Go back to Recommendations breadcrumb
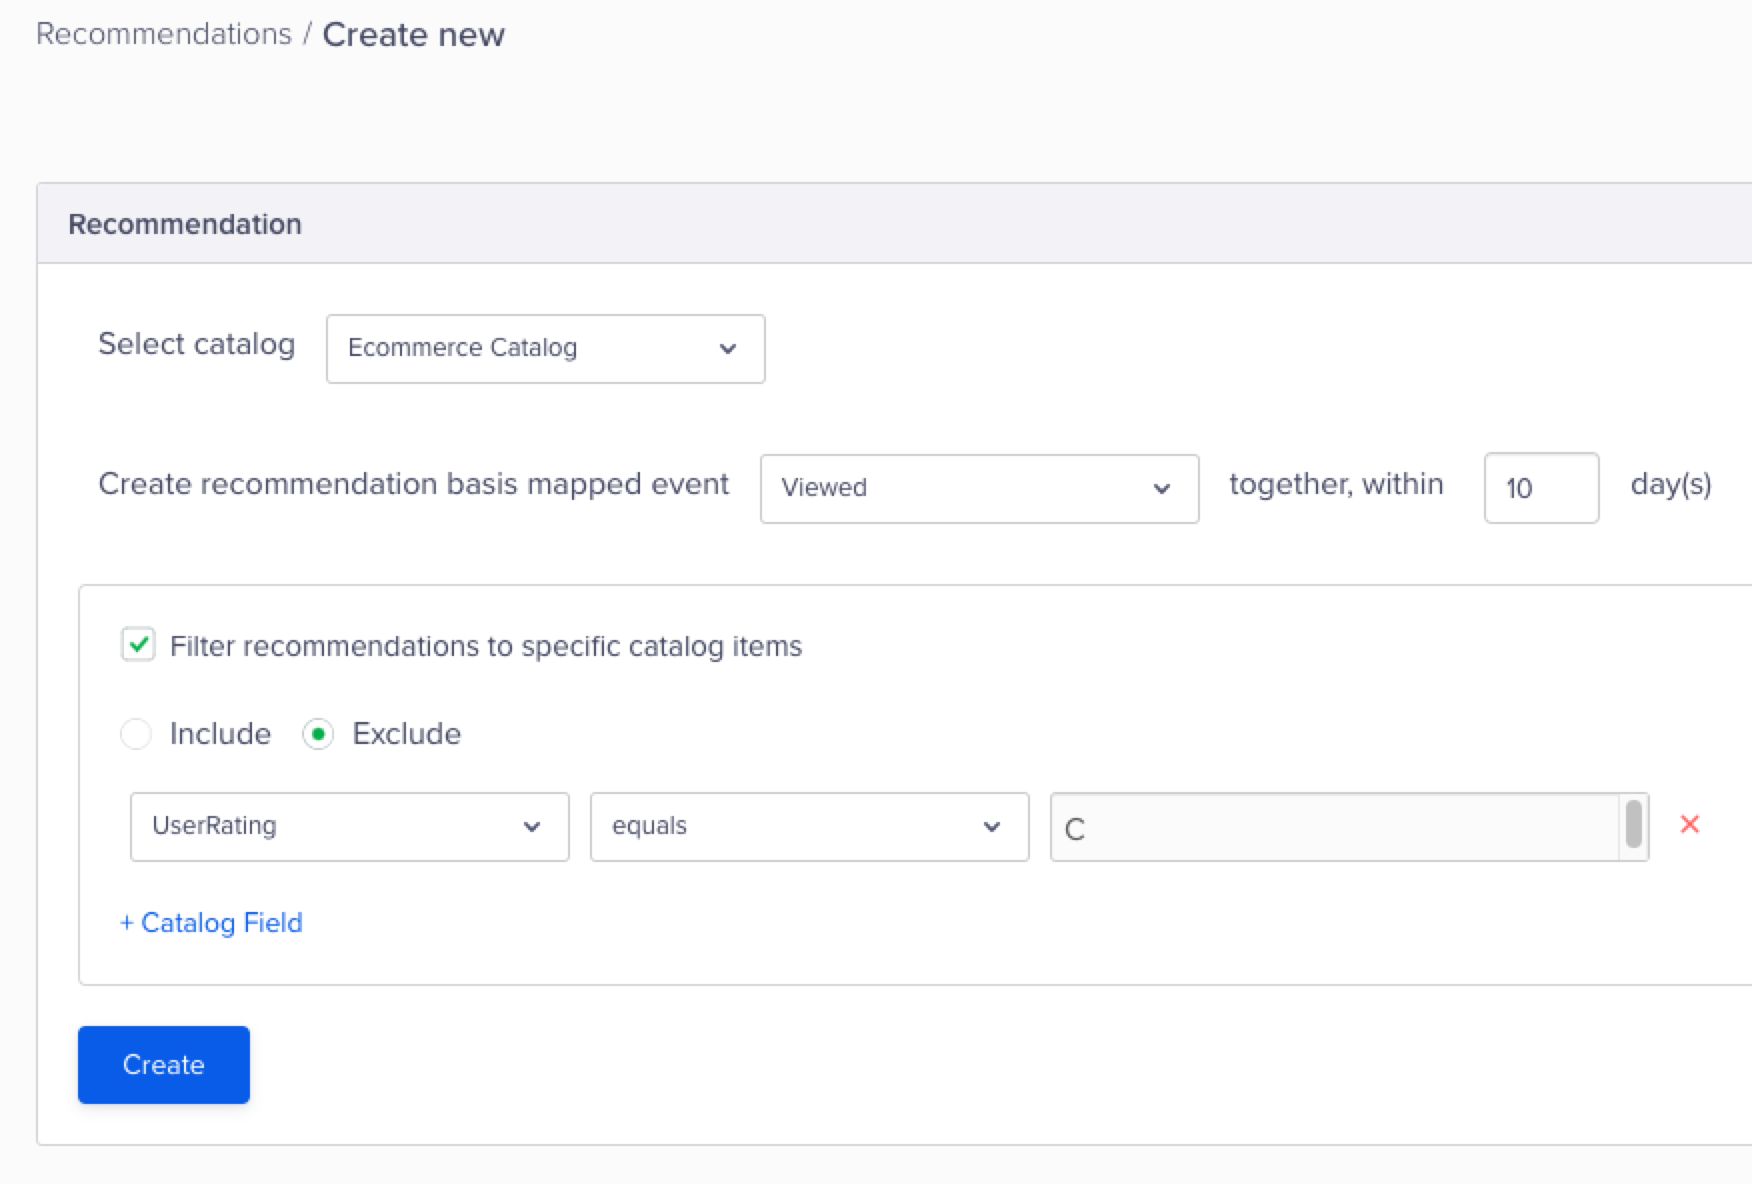This screenshot has width=1752, height=1184. pos(164,34)
